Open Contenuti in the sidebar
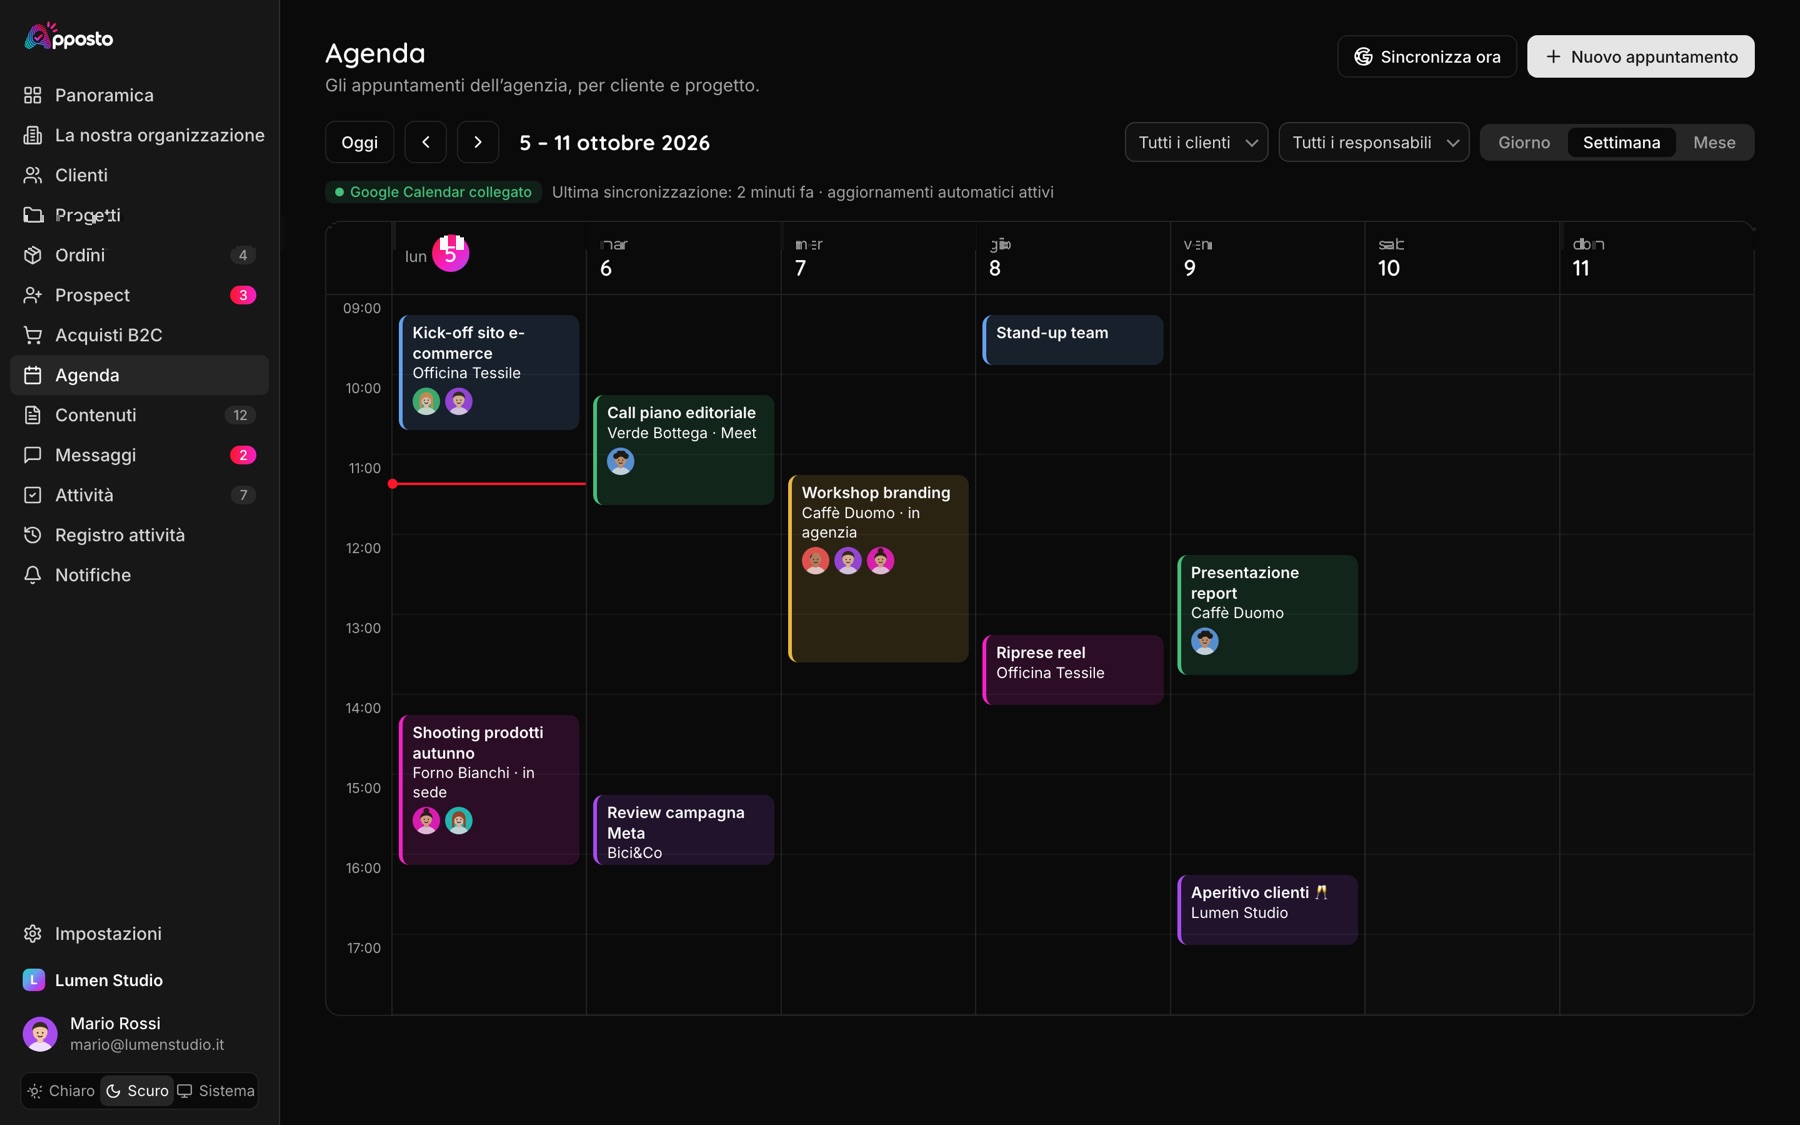The image size is (1800, 1125). tap(140, 415)
